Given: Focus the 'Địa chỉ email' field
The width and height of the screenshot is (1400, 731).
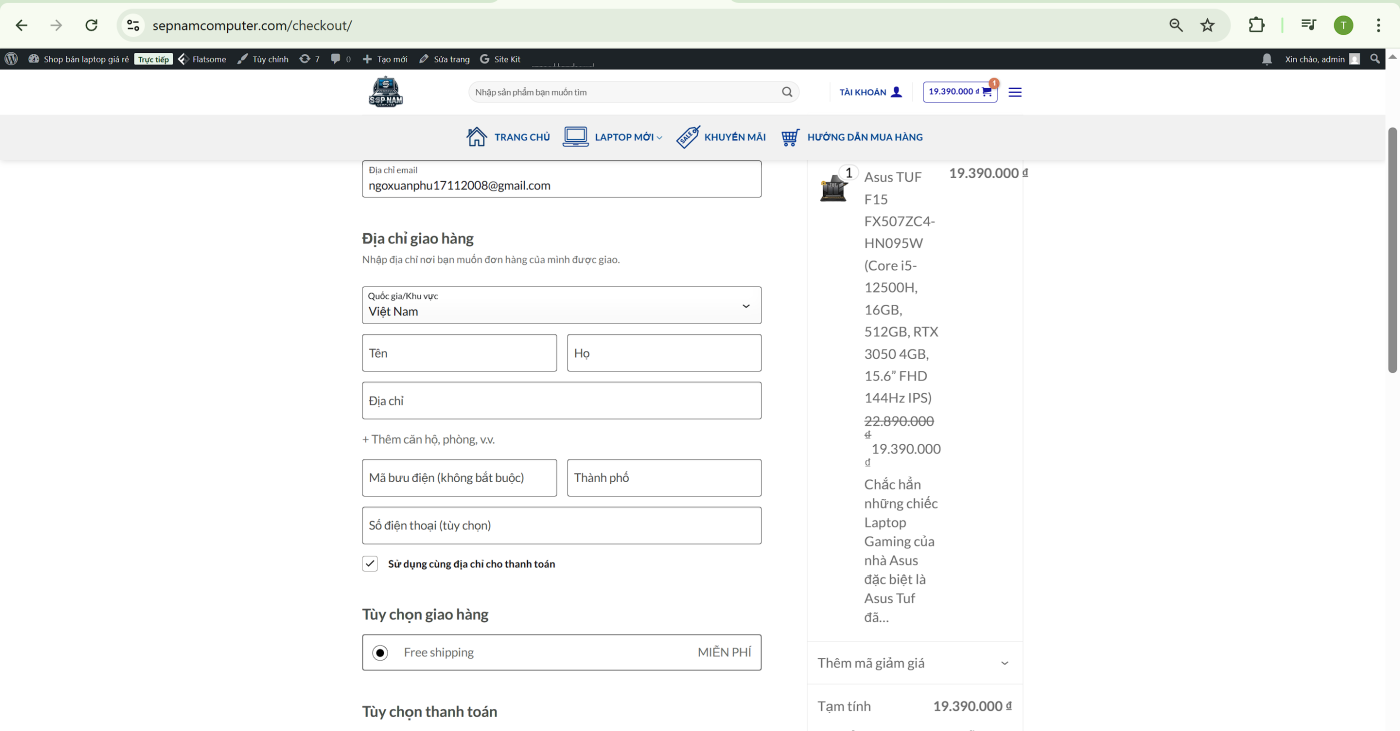Looking at the screenshot, I should coord(561,179).
